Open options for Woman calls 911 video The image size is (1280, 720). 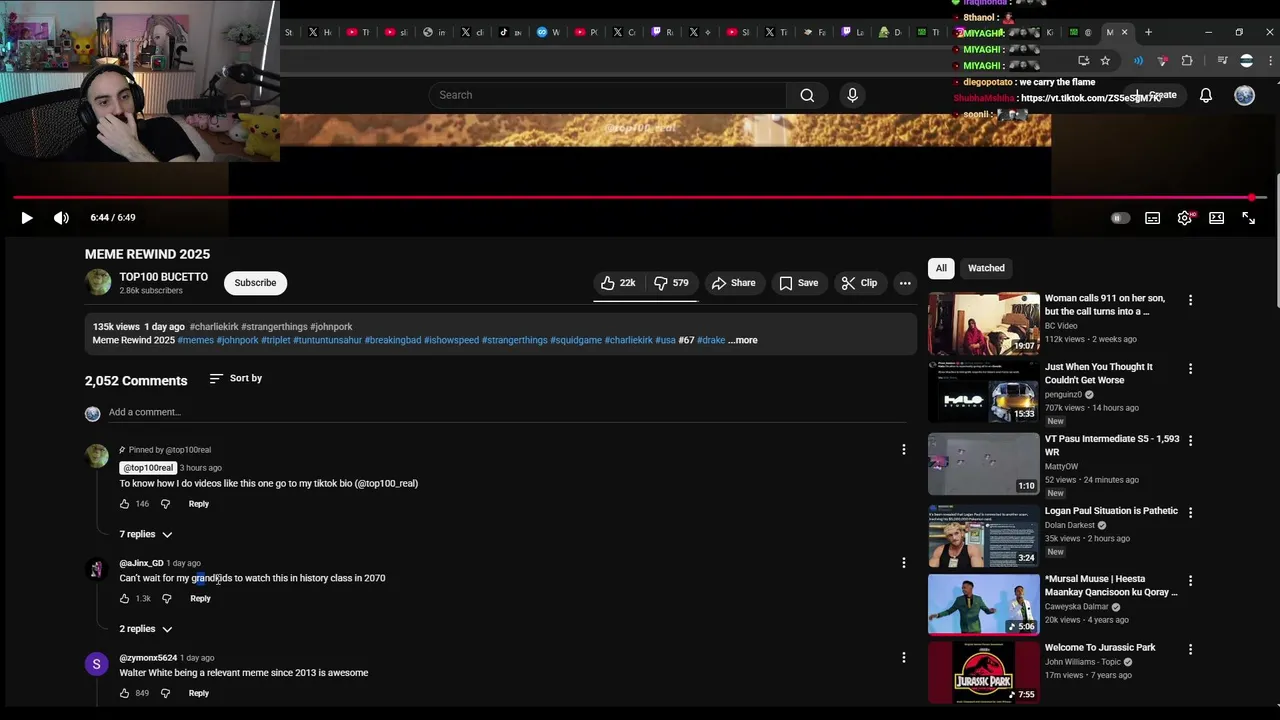tap(1190, 300)
